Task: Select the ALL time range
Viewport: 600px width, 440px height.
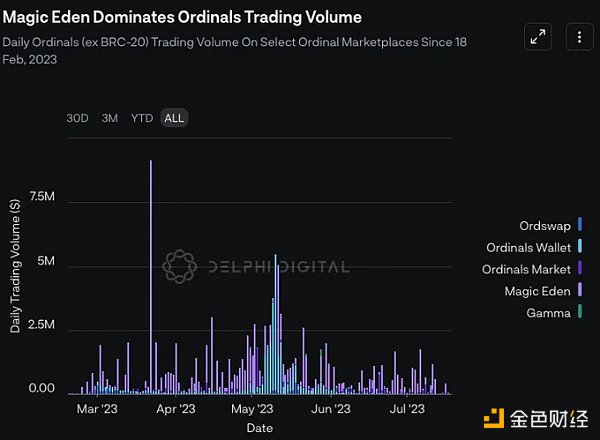Action: pos(174,118)
